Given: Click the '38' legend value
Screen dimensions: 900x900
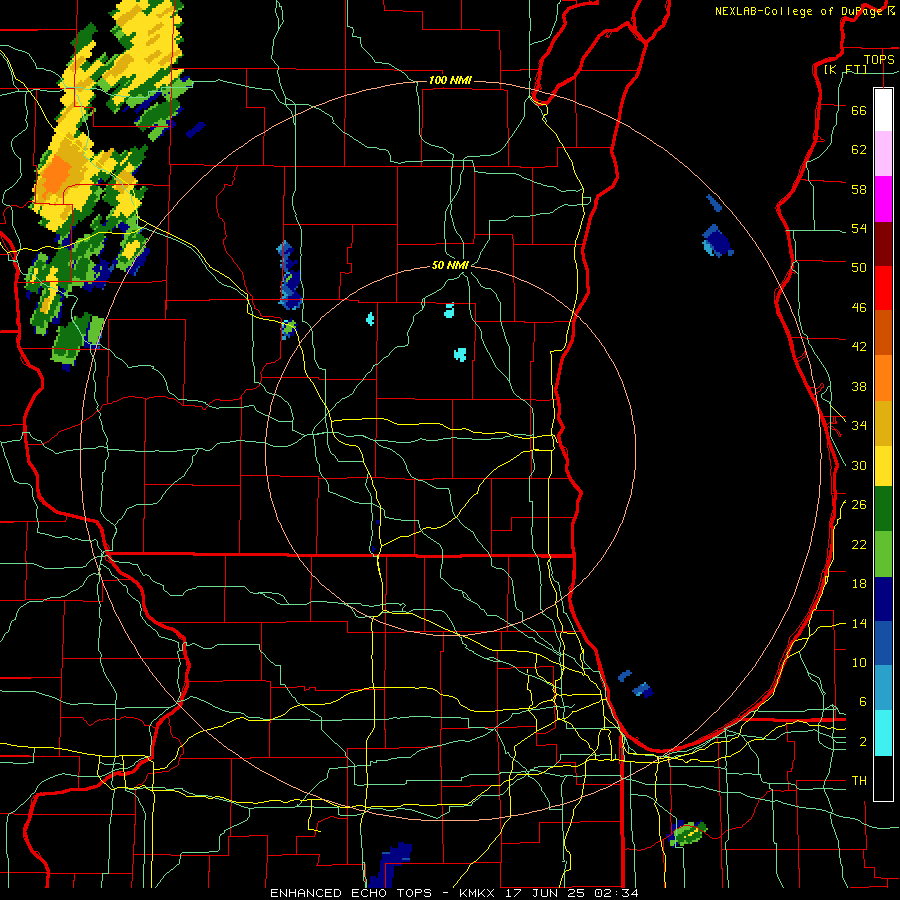Looking at the screenshot, I should click(859, 386).
